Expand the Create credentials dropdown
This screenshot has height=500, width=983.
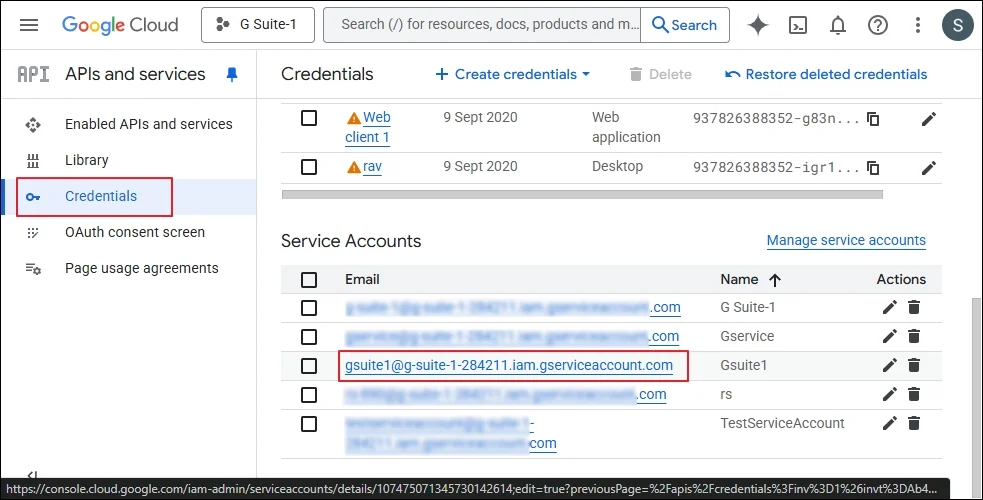(x=513, y=75)
